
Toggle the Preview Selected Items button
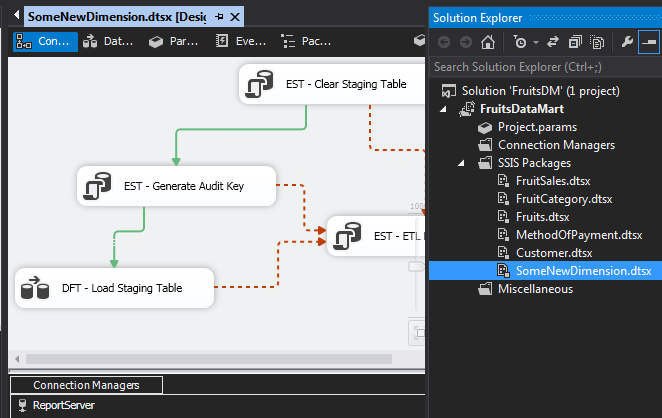648,42
